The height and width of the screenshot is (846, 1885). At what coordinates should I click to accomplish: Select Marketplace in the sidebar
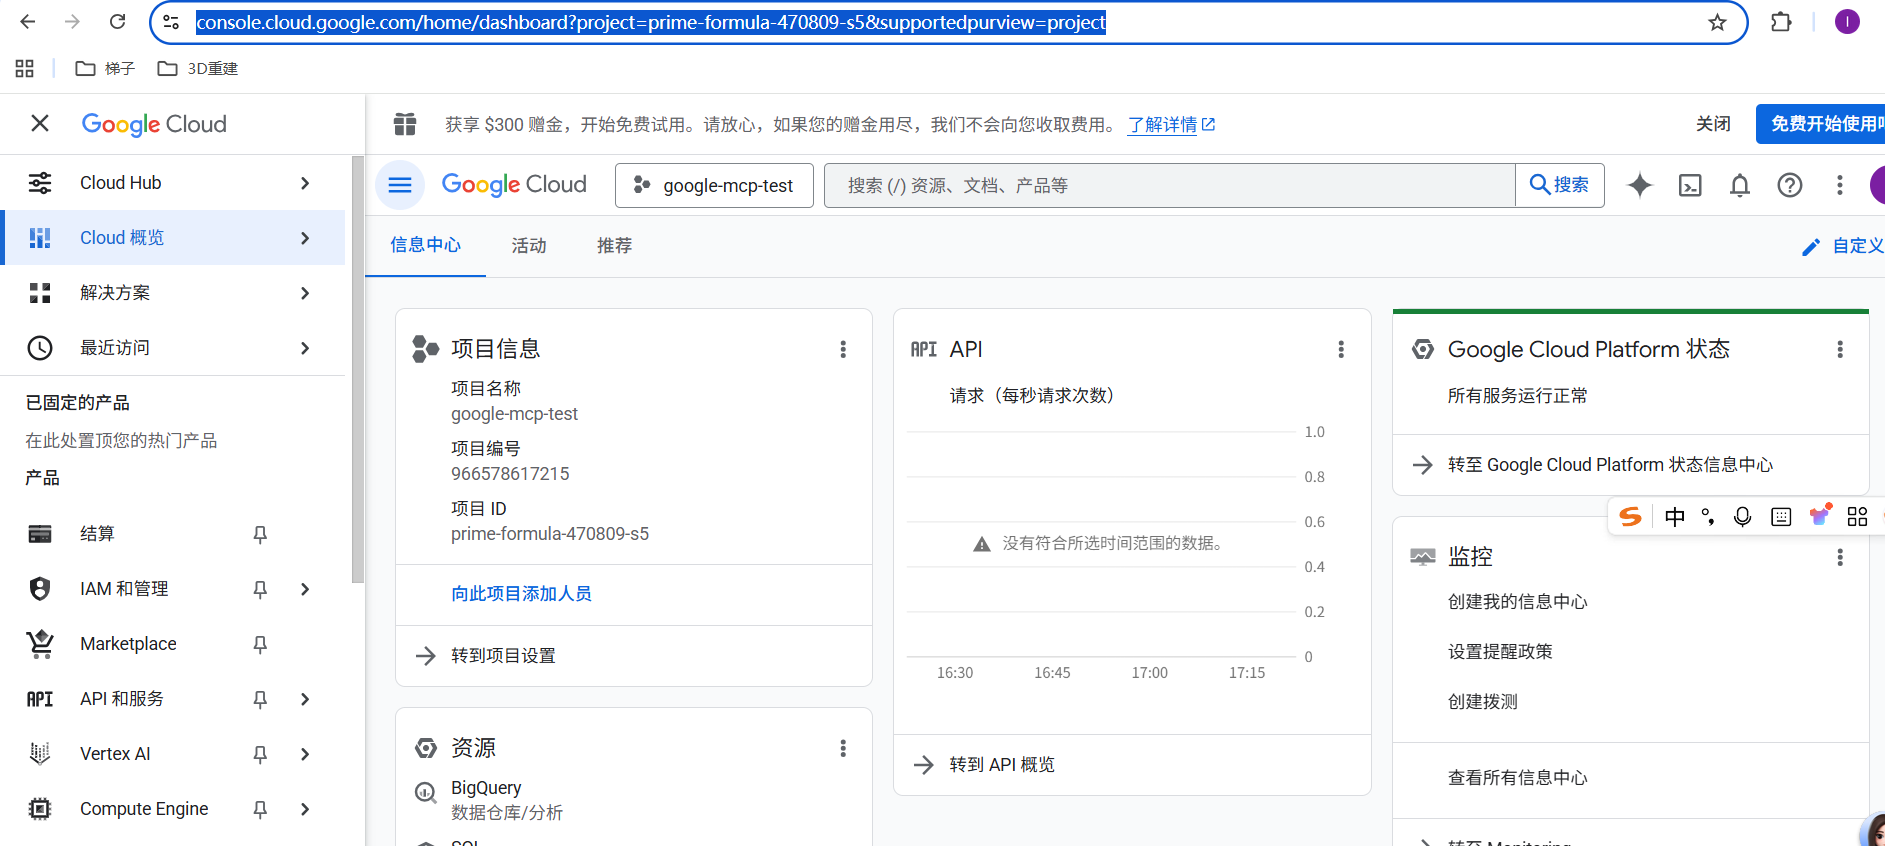[x=128, y=644]
